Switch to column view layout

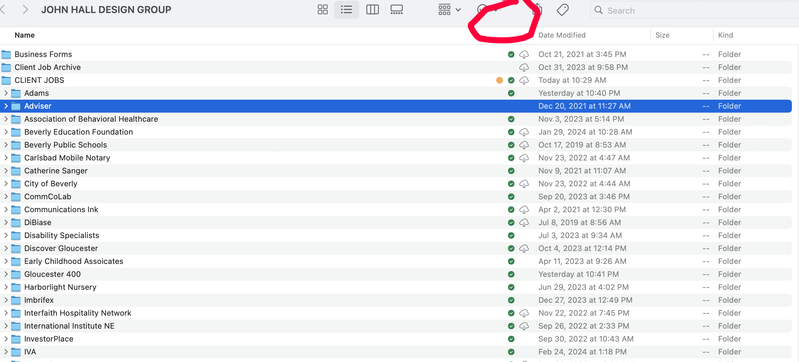click(x=372, y=10)
